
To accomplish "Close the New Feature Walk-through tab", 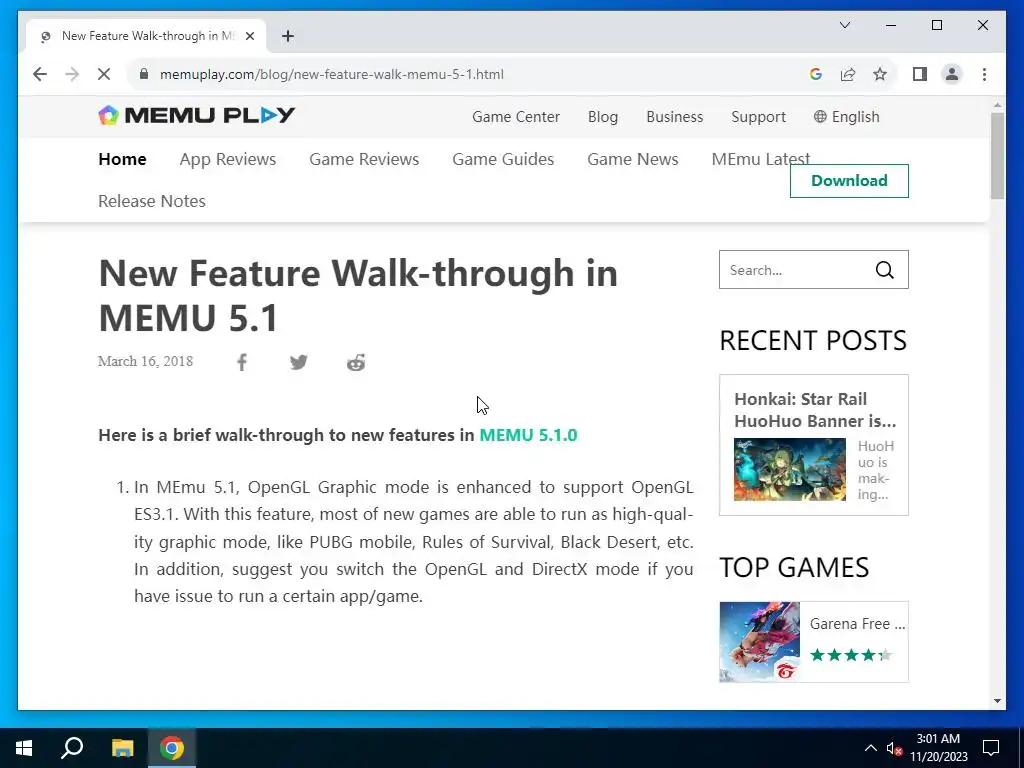I will pos(249,36).
